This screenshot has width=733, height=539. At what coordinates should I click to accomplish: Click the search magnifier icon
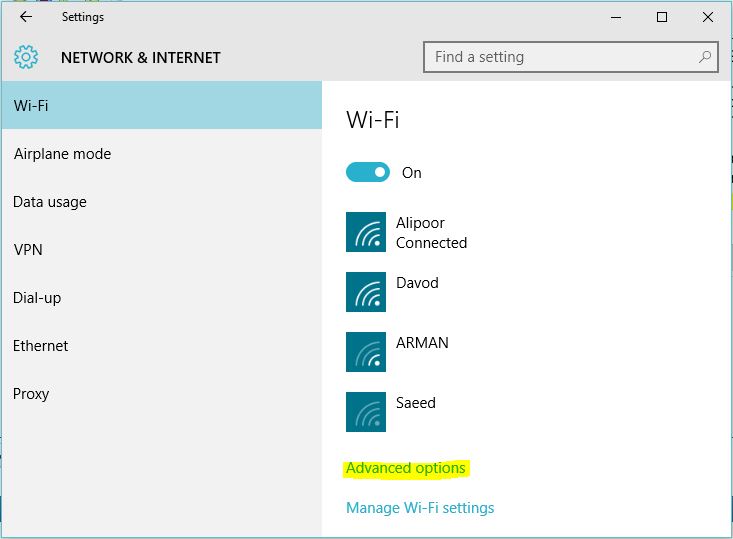(x=705, y=57)
